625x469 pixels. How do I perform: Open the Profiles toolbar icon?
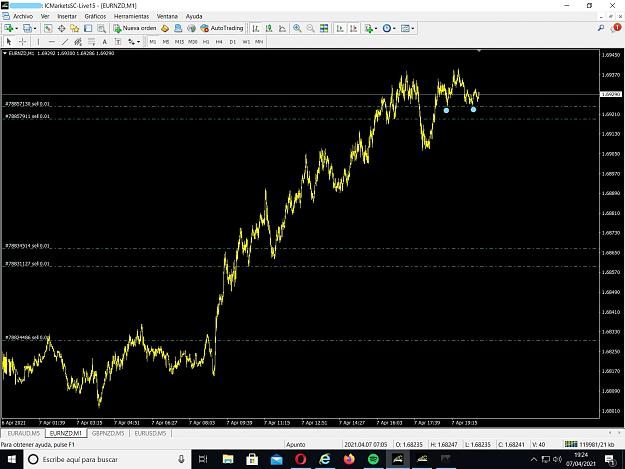[27, 28]
